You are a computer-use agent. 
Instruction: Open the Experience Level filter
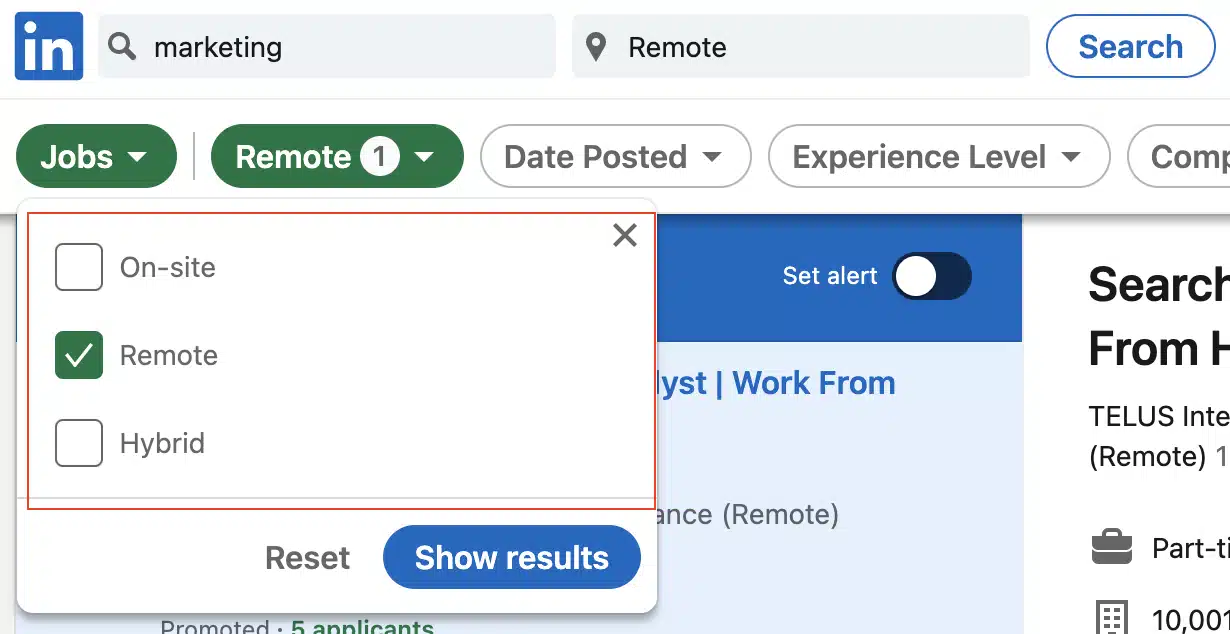pyautogui.click(x=938, y=157)
